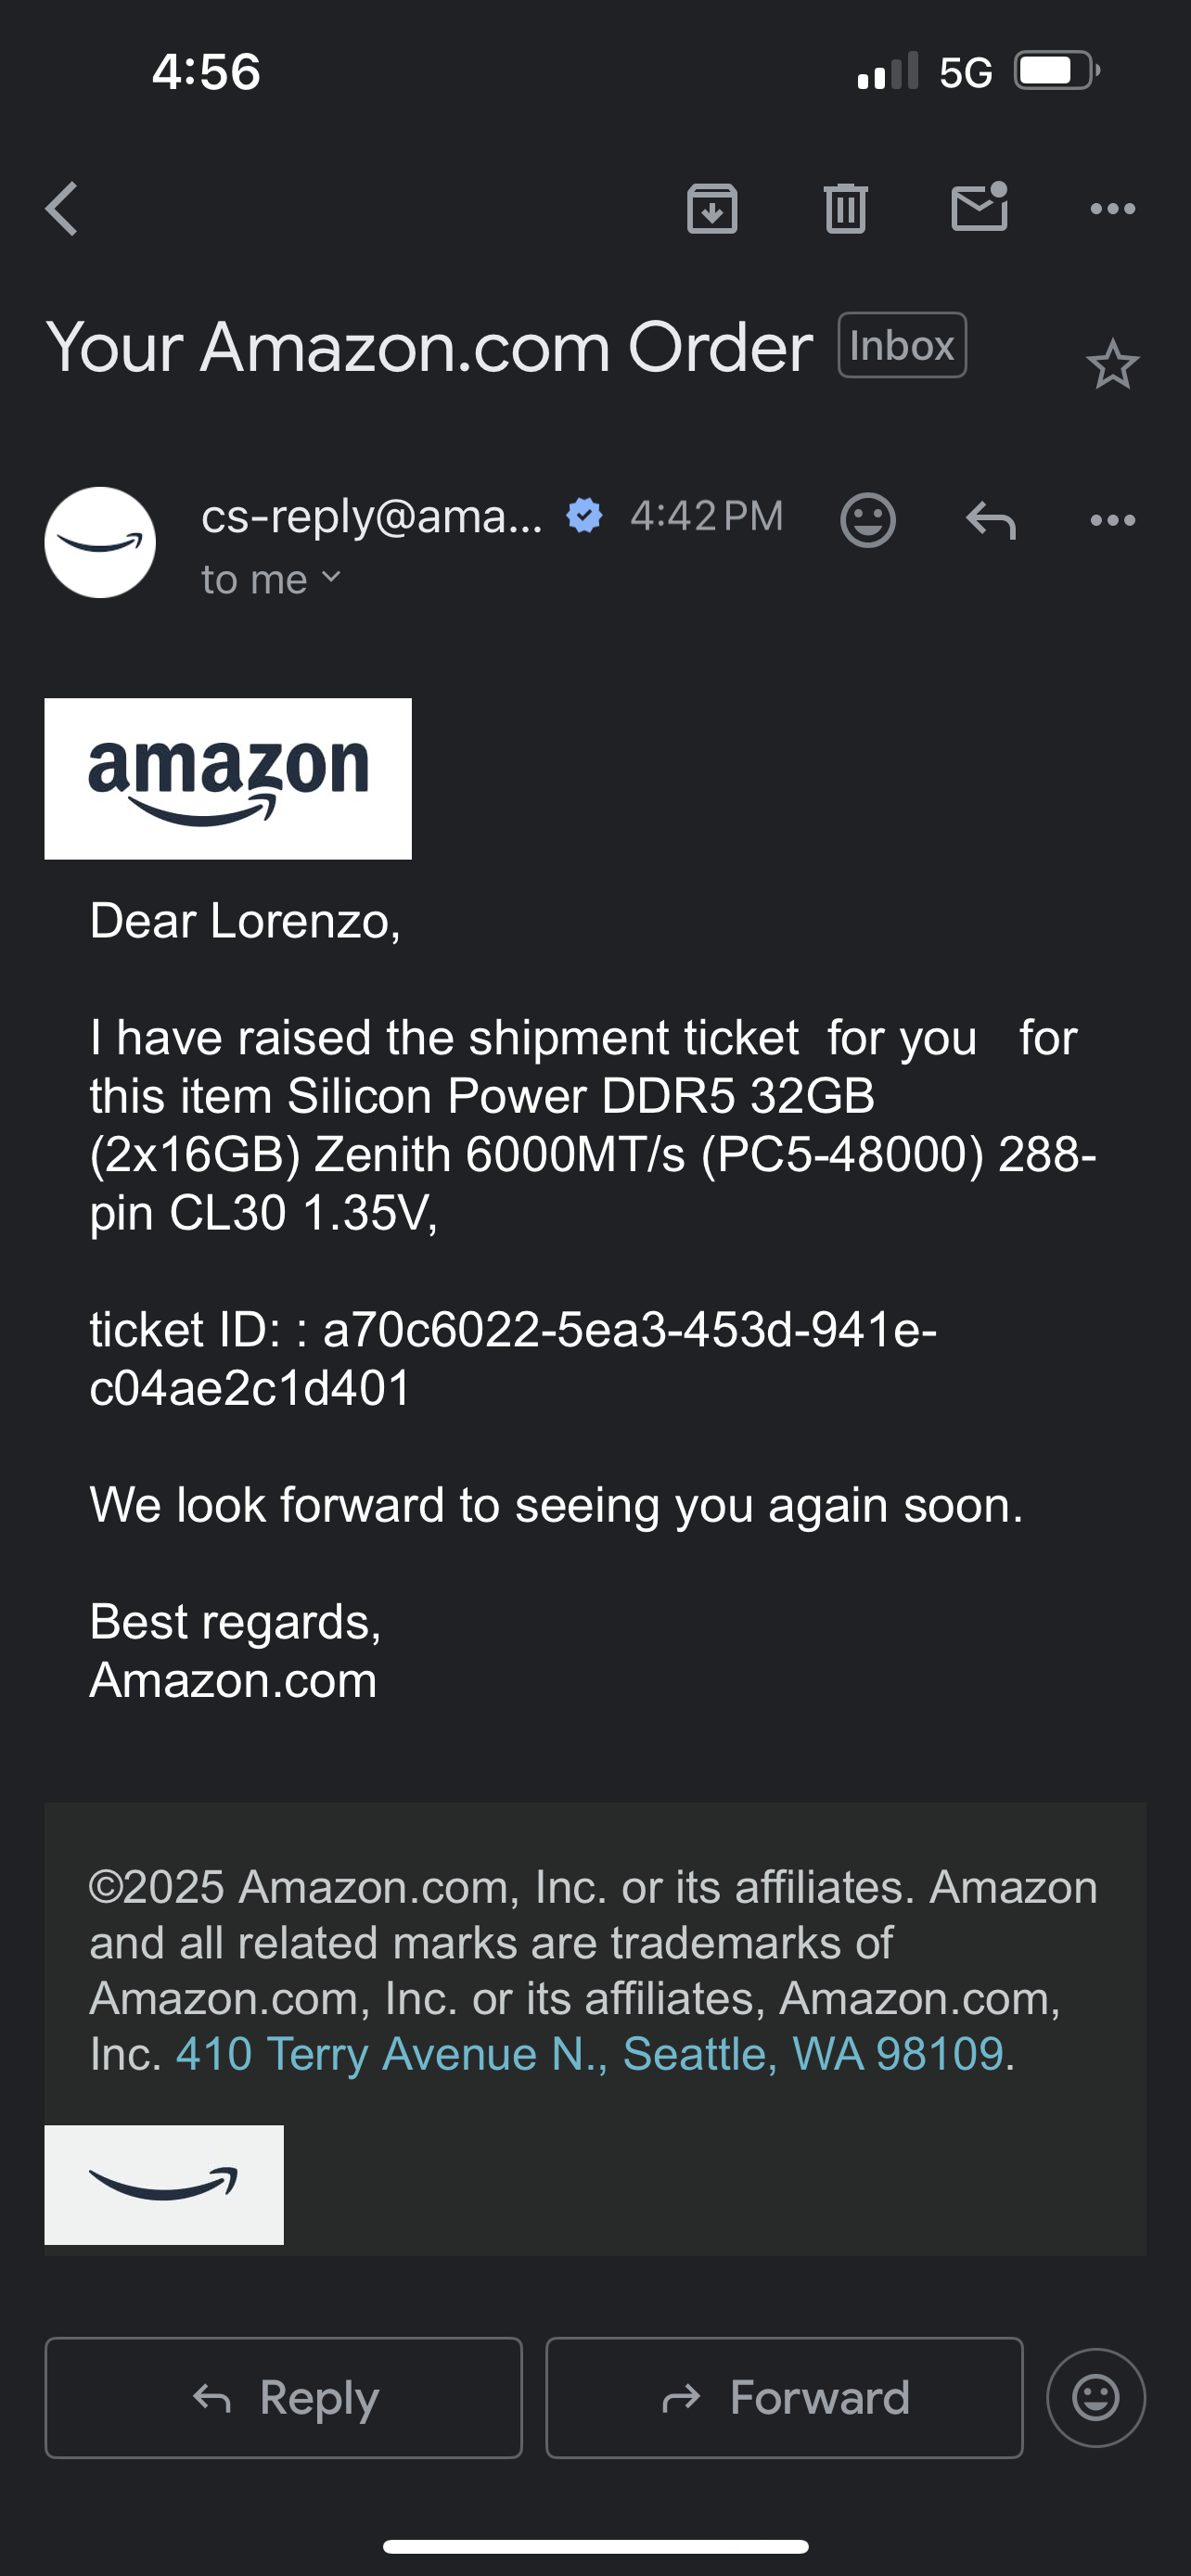This screenshot has width=1191, height=2576.
Task: Open the 410 Terry Avenue address link
Action: 590,2055
